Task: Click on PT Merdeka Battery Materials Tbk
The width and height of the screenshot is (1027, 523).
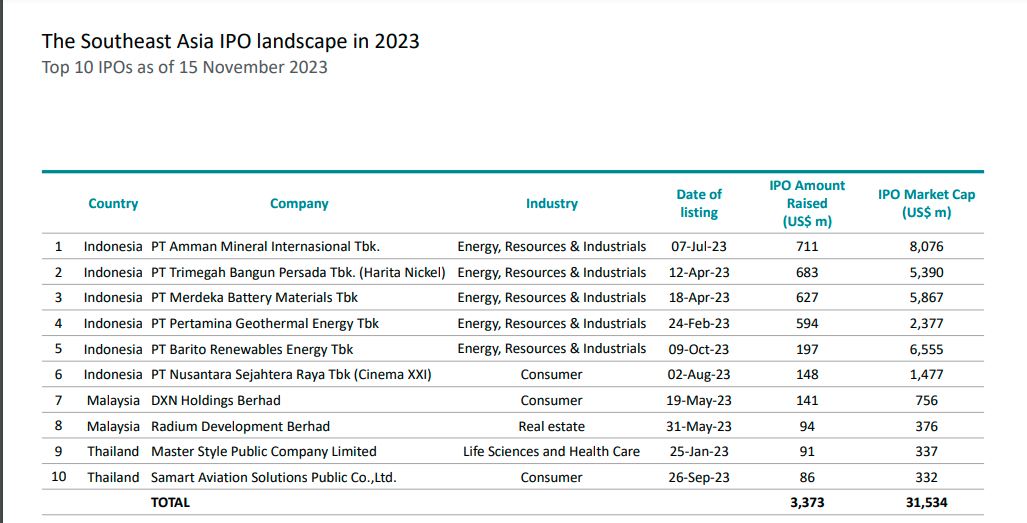Action: (254, 297)
